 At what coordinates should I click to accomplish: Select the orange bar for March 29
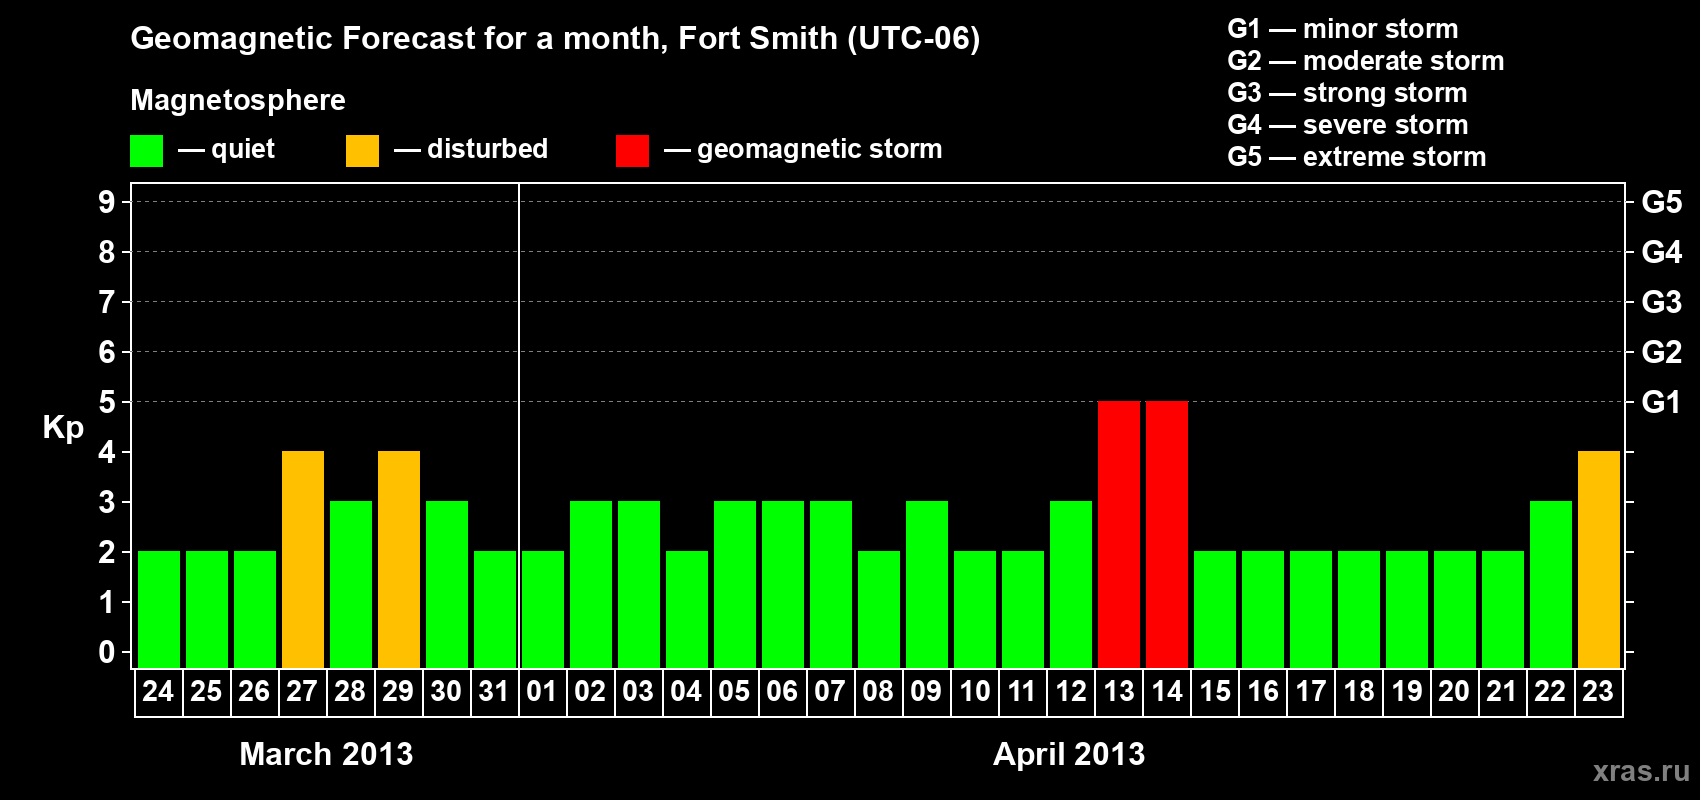(x=399, y=559)
